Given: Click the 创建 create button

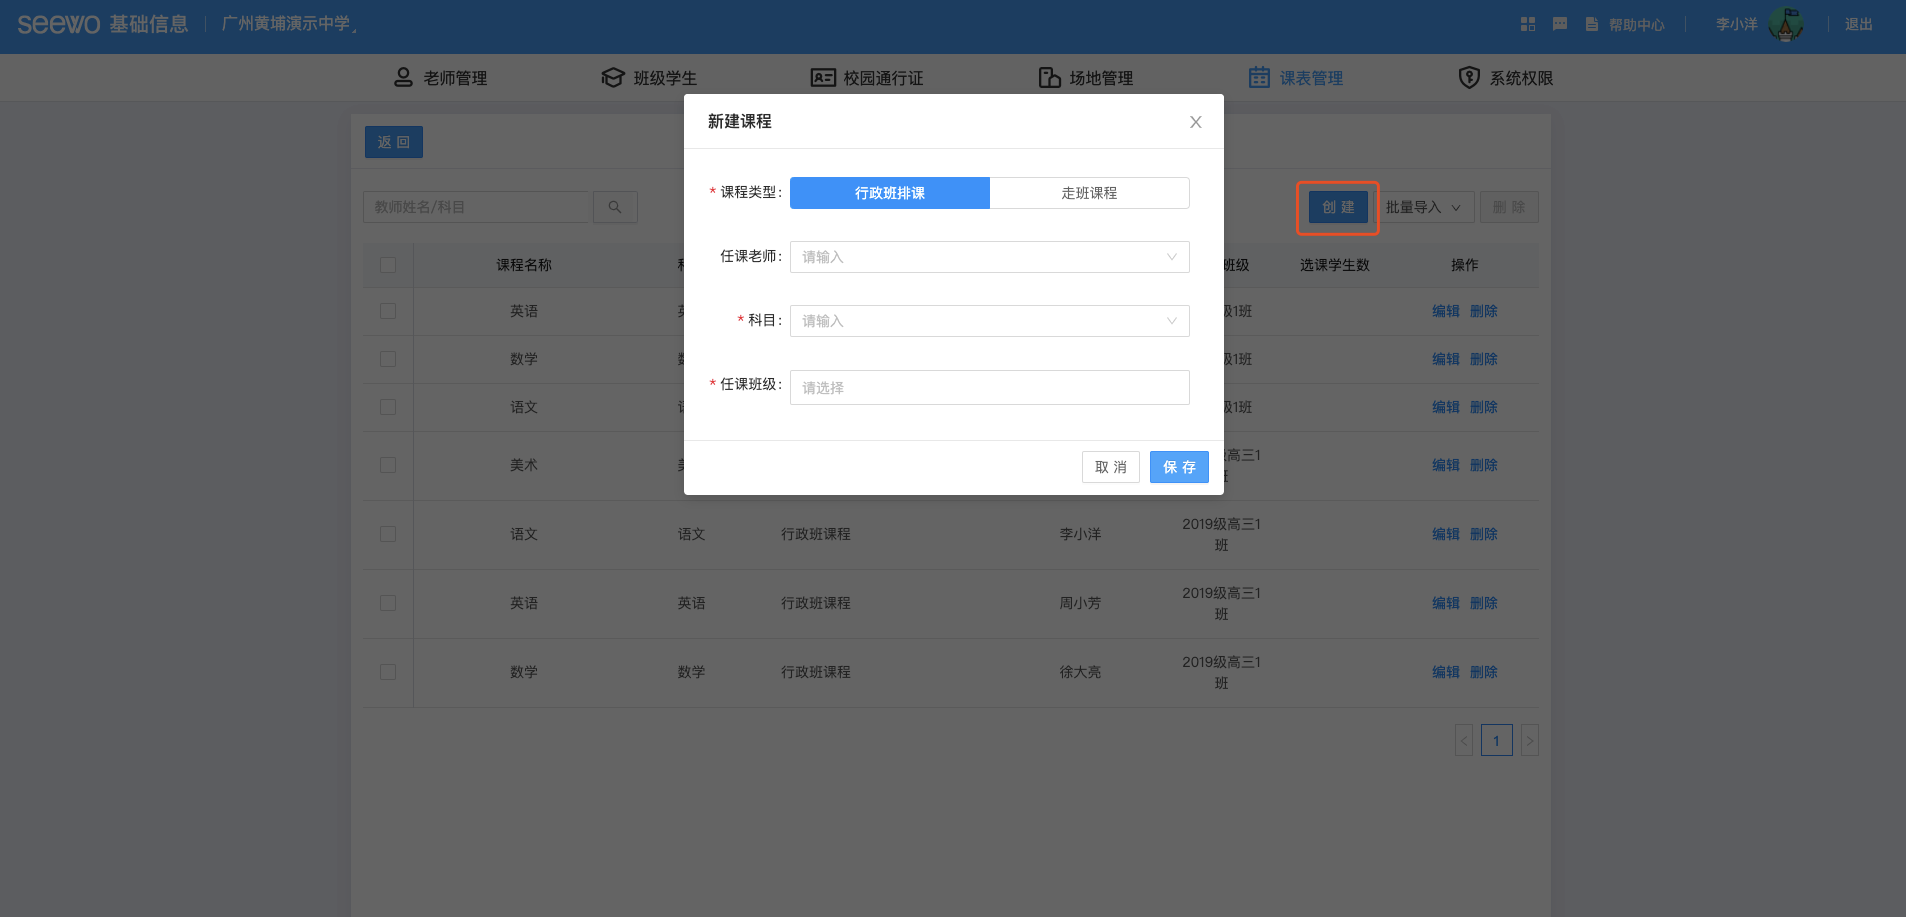Looking at the screenshot, I should pyautogui.click(x=1338, y=207).
